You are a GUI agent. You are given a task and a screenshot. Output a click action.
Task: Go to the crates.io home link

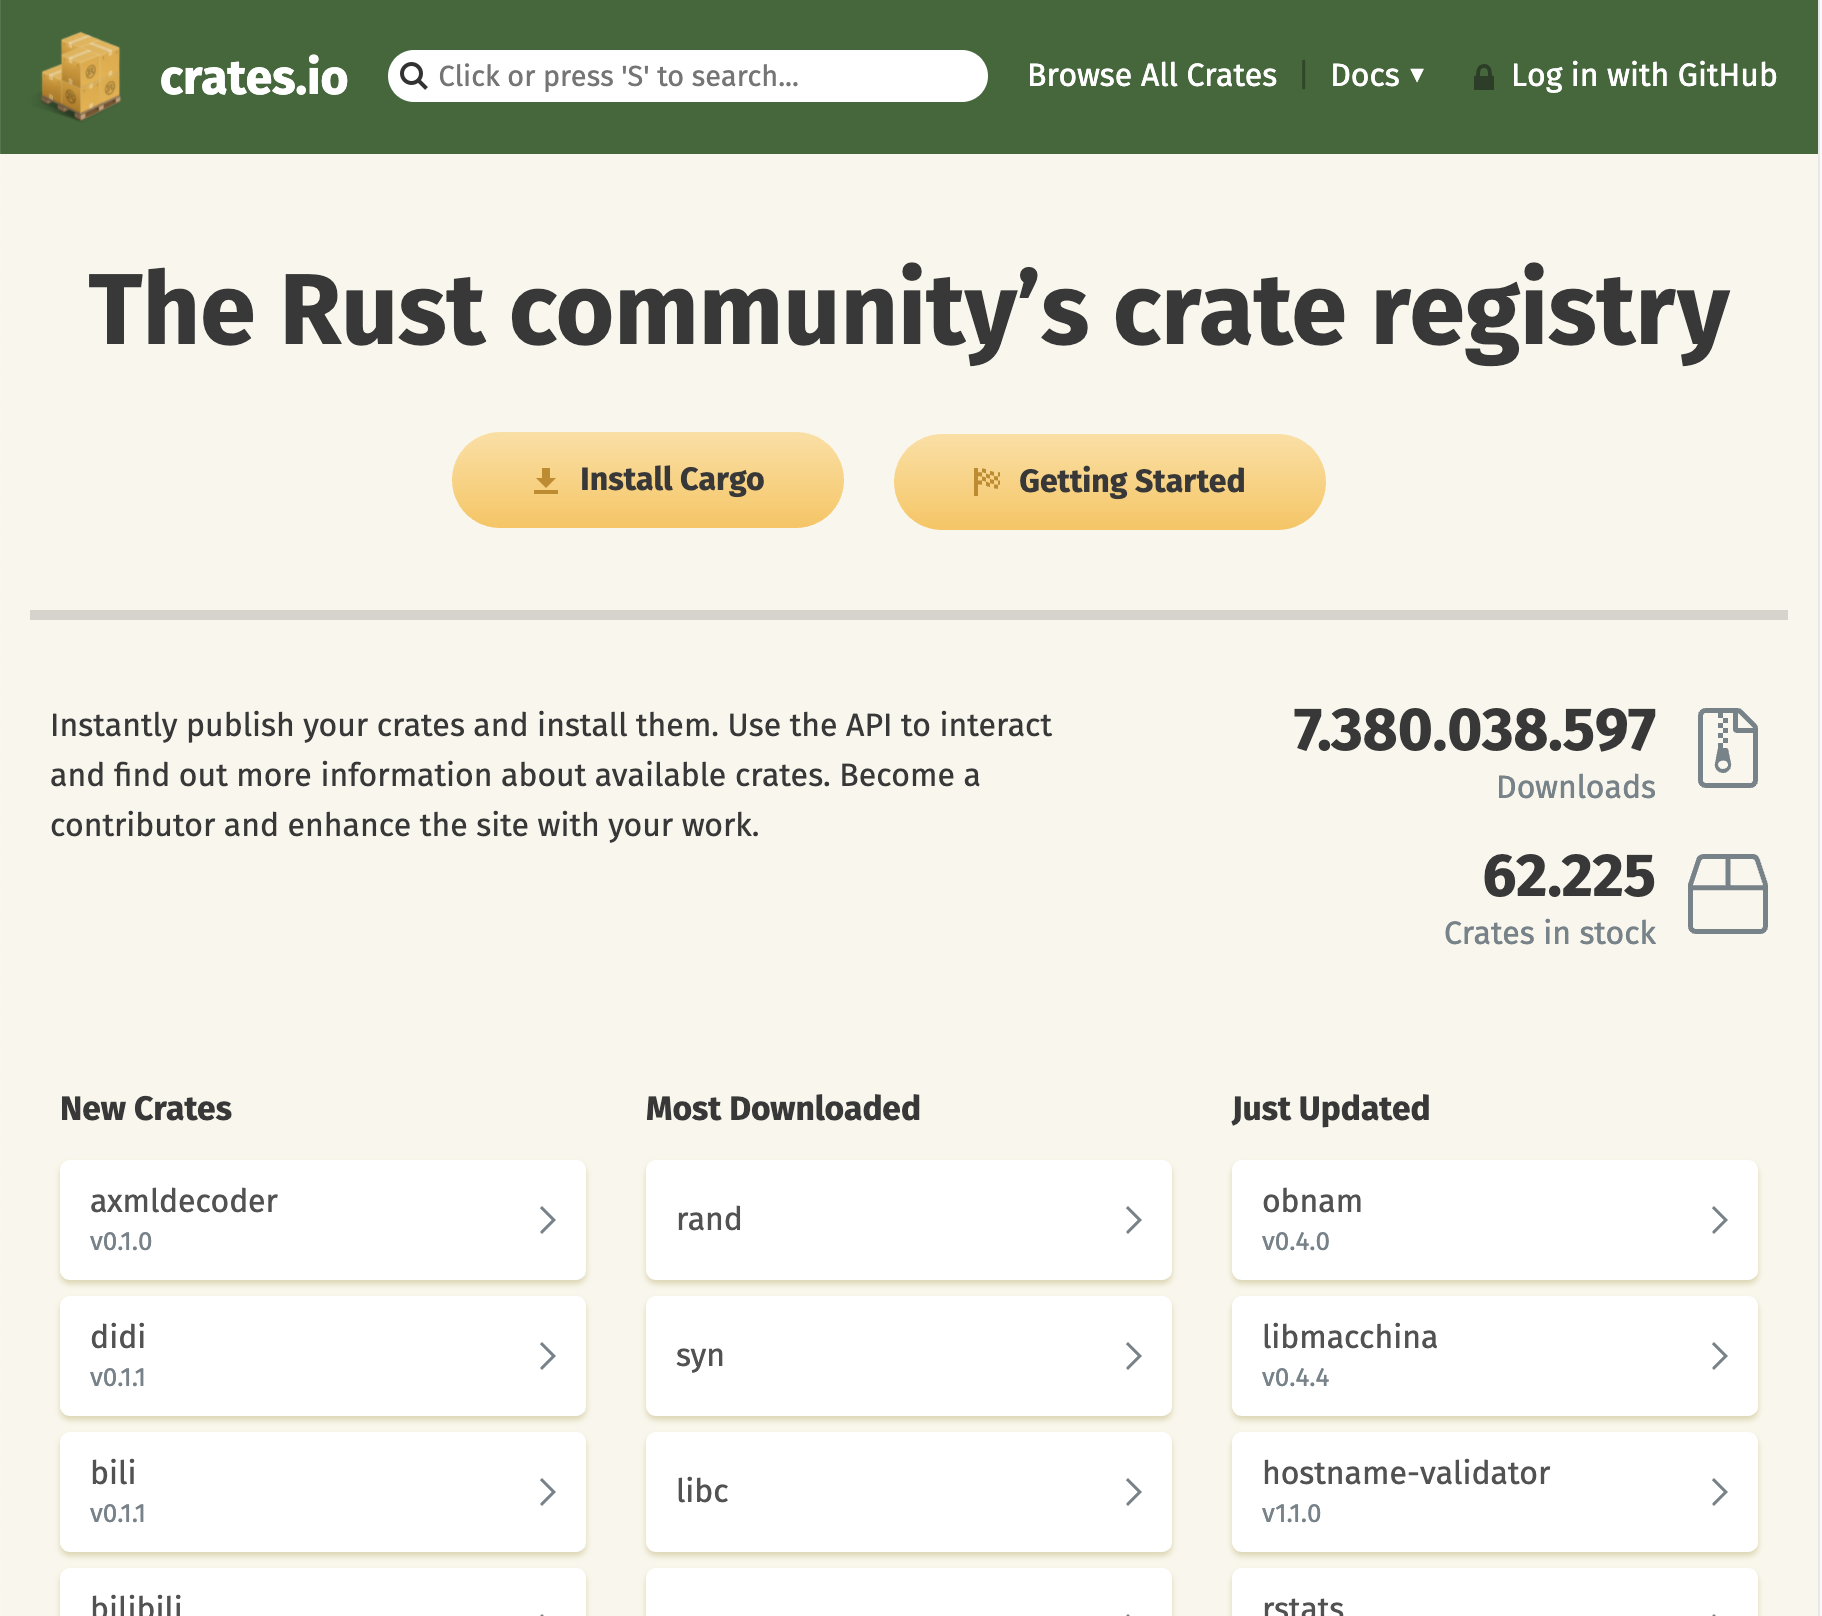tap(254, 77)
